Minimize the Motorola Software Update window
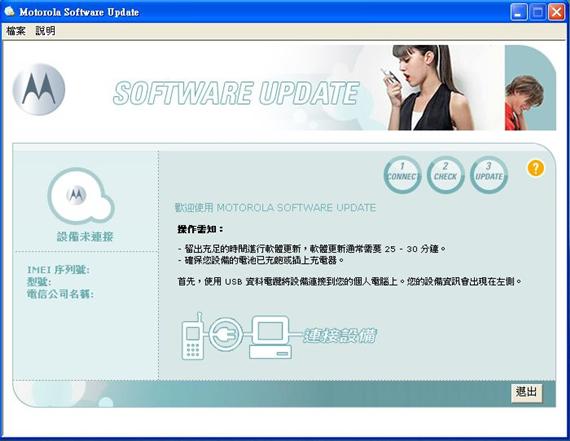 tap(519, 12)
